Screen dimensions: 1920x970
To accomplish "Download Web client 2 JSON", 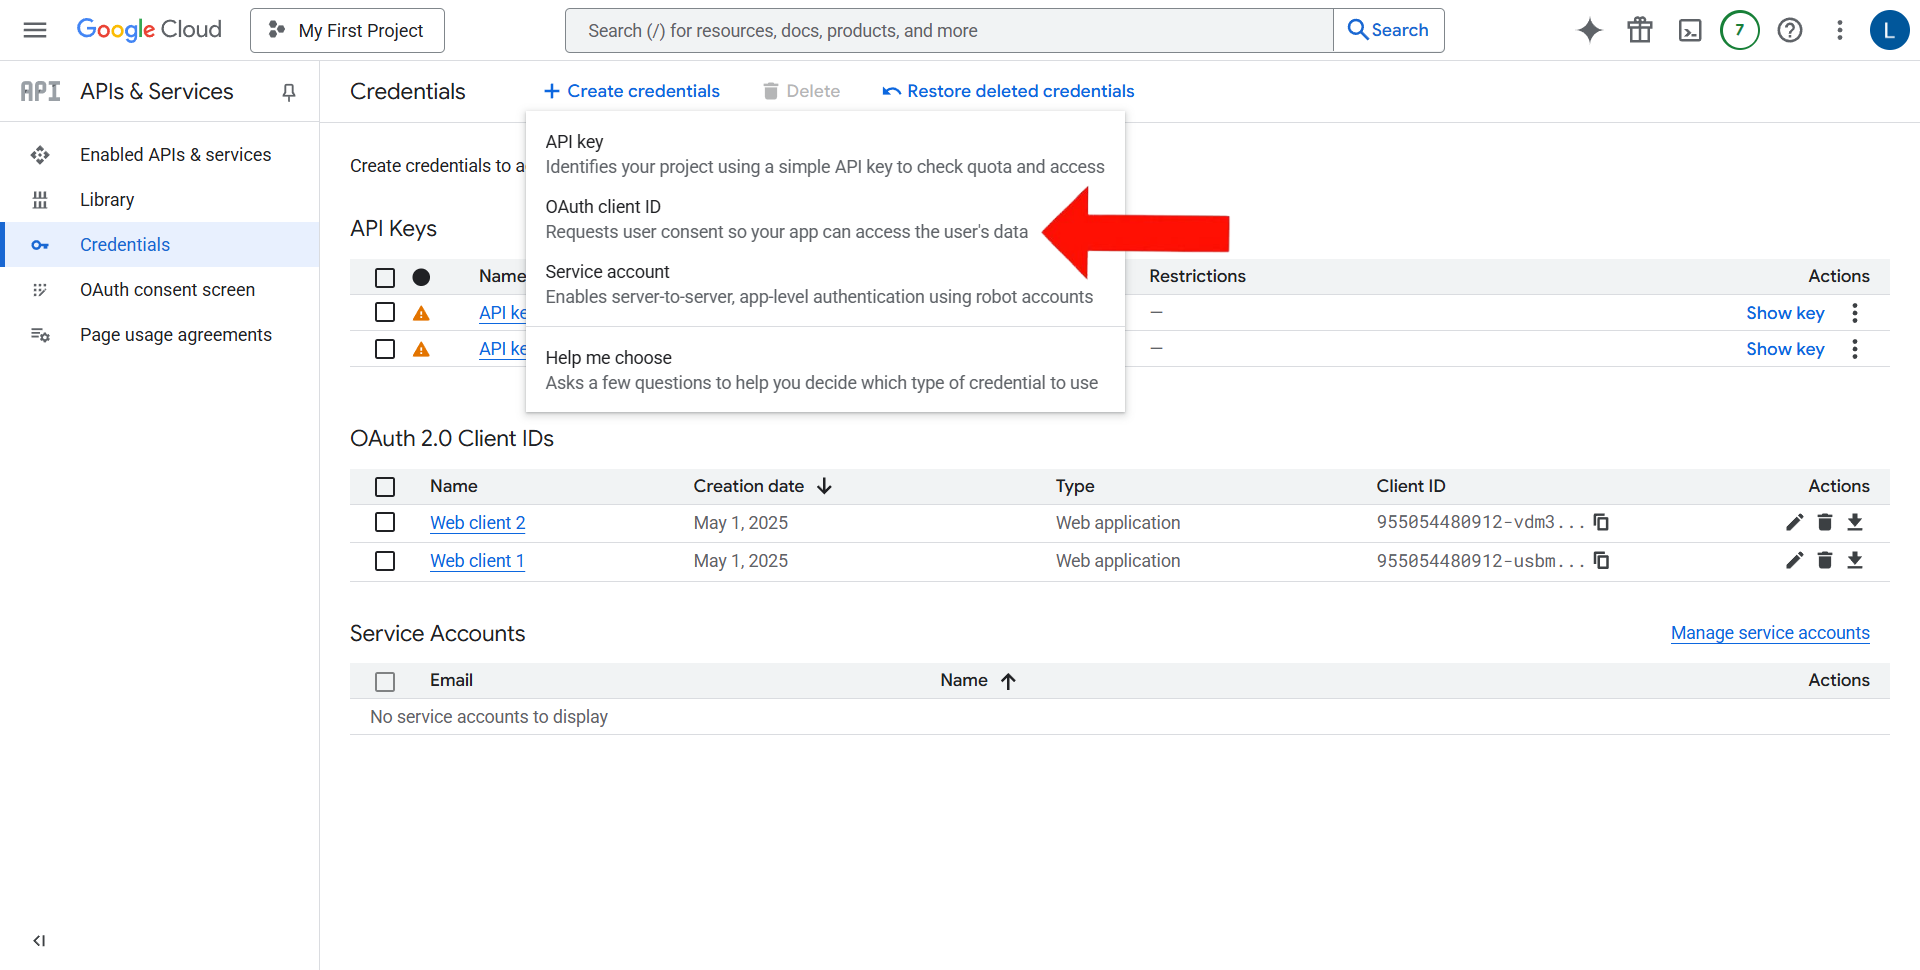I will [1855, 522].
